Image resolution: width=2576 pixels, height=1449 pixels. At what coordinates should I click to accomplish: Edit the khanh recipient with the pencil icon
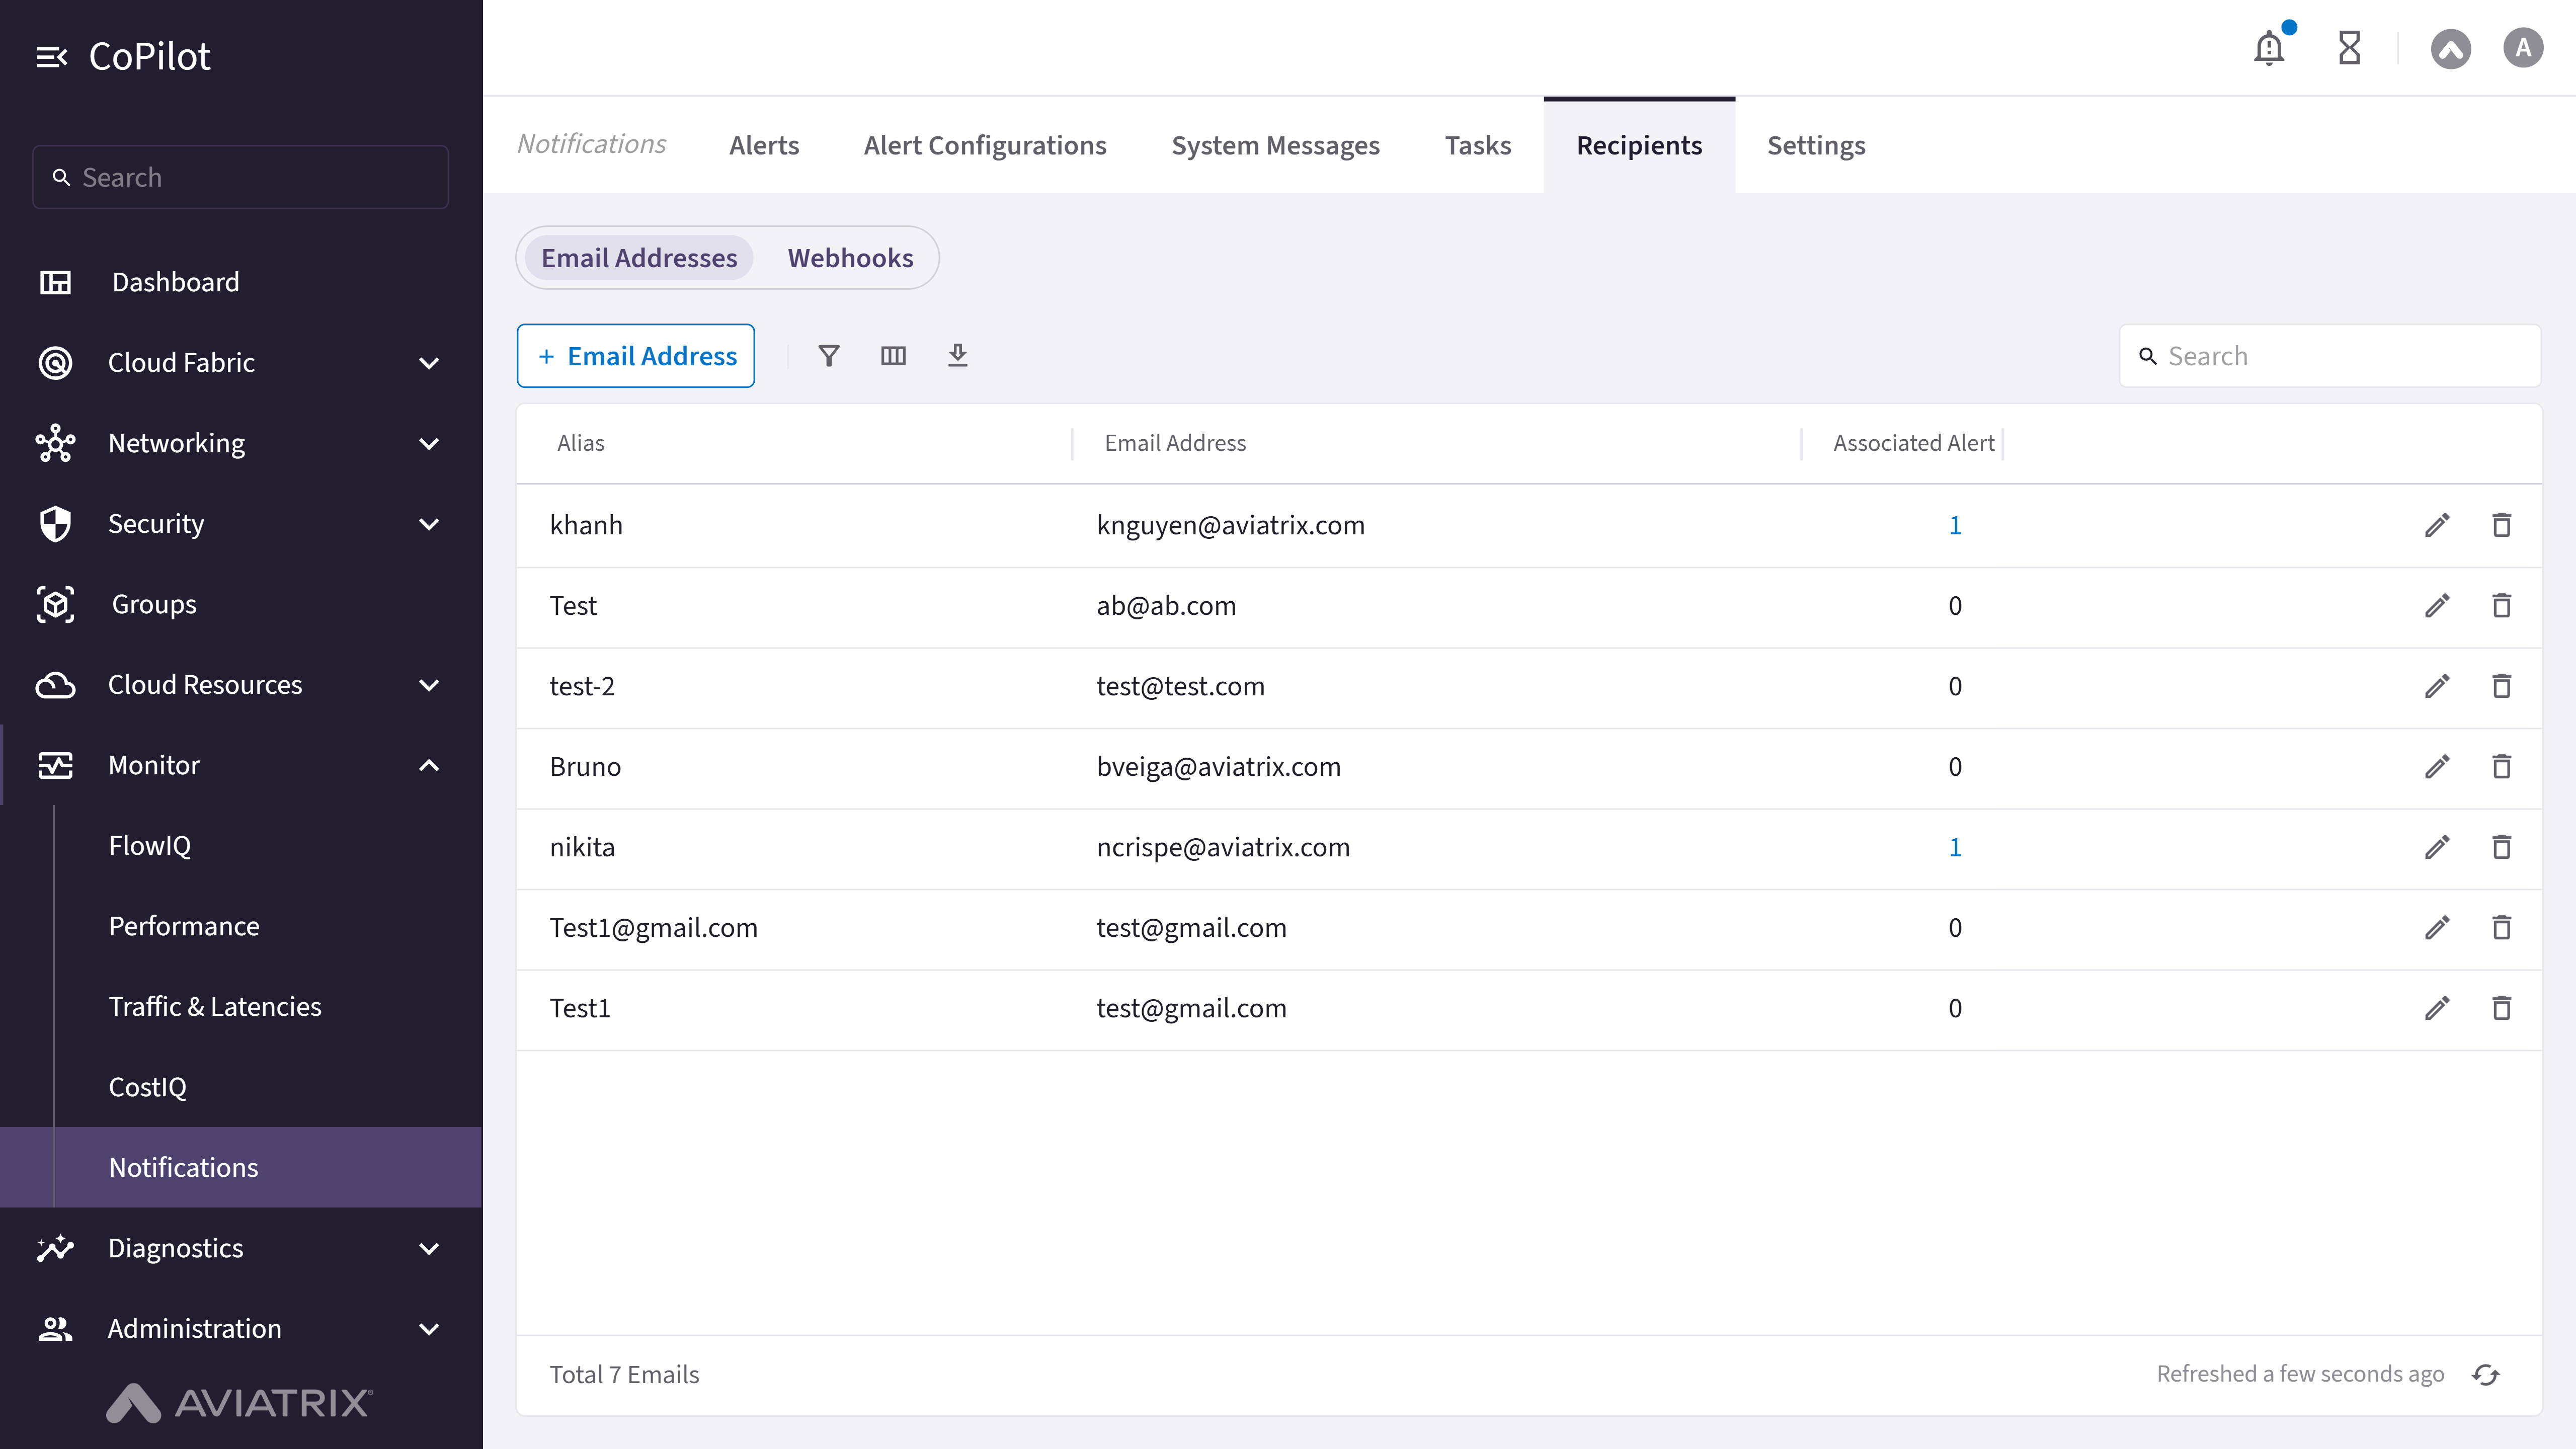[x=2437, y=525]
